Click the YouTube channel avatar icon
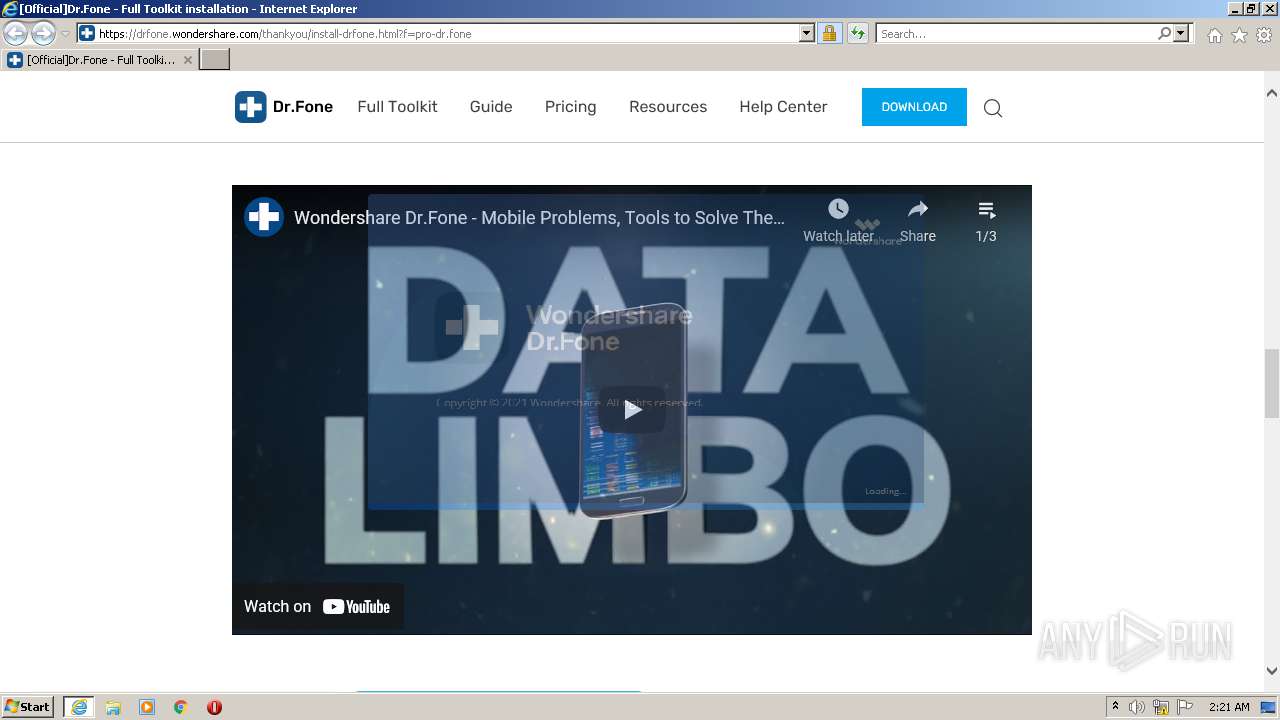1280x720 pixels. [264, 217]
